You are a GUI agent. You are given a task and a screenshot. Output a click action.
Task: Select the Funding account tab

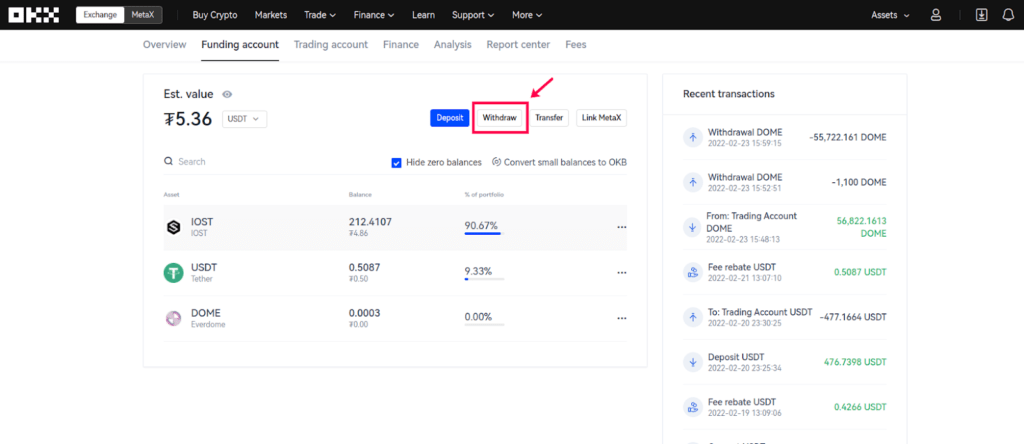[240, 44]
